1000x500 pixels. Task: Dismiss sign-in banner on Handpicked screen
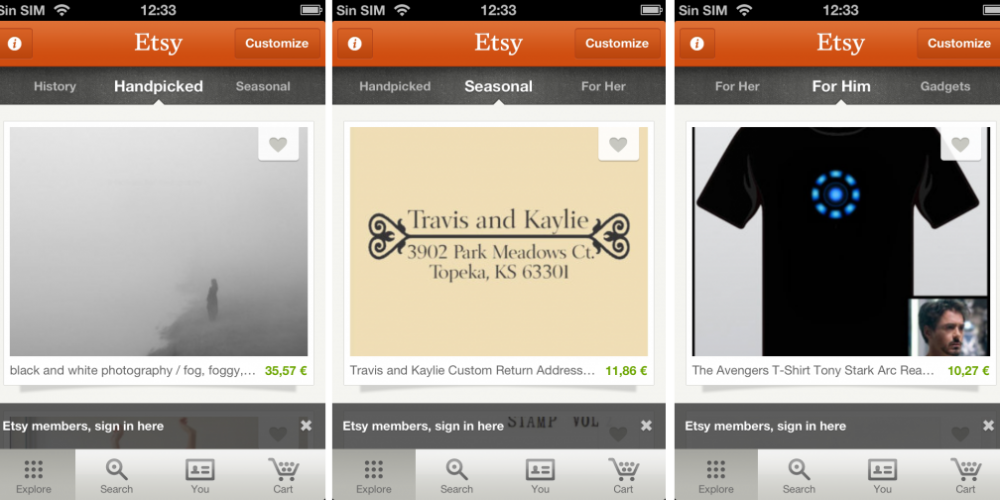306,425
